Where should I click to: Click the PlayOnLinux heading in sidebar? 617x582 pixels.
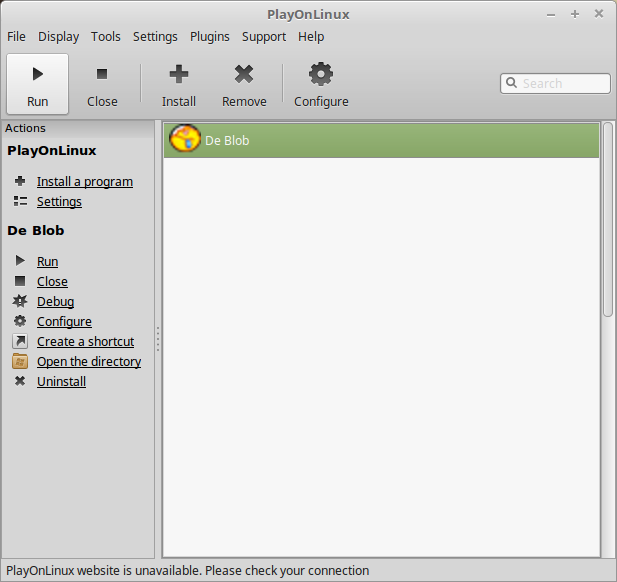[52, 151]
